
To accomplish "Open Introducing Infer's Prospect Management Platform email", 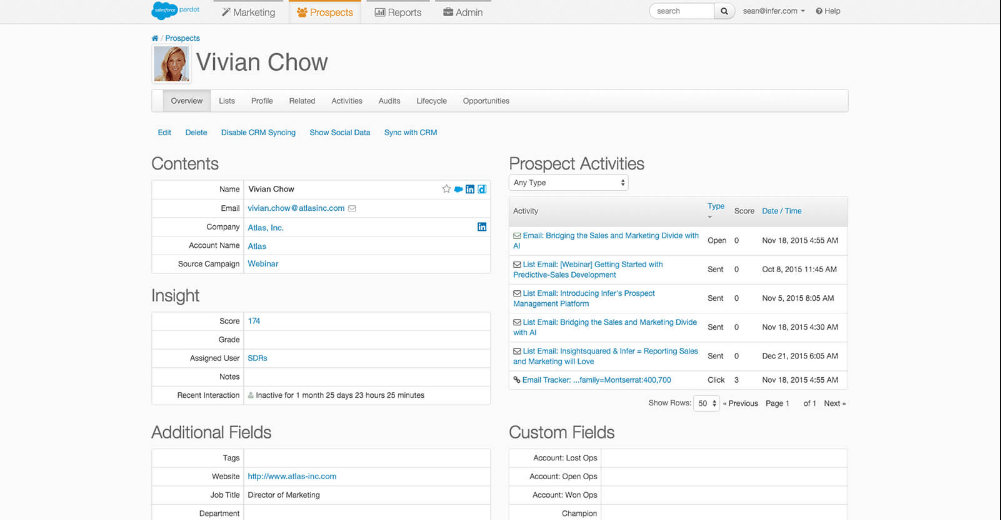I will point(584,299).
